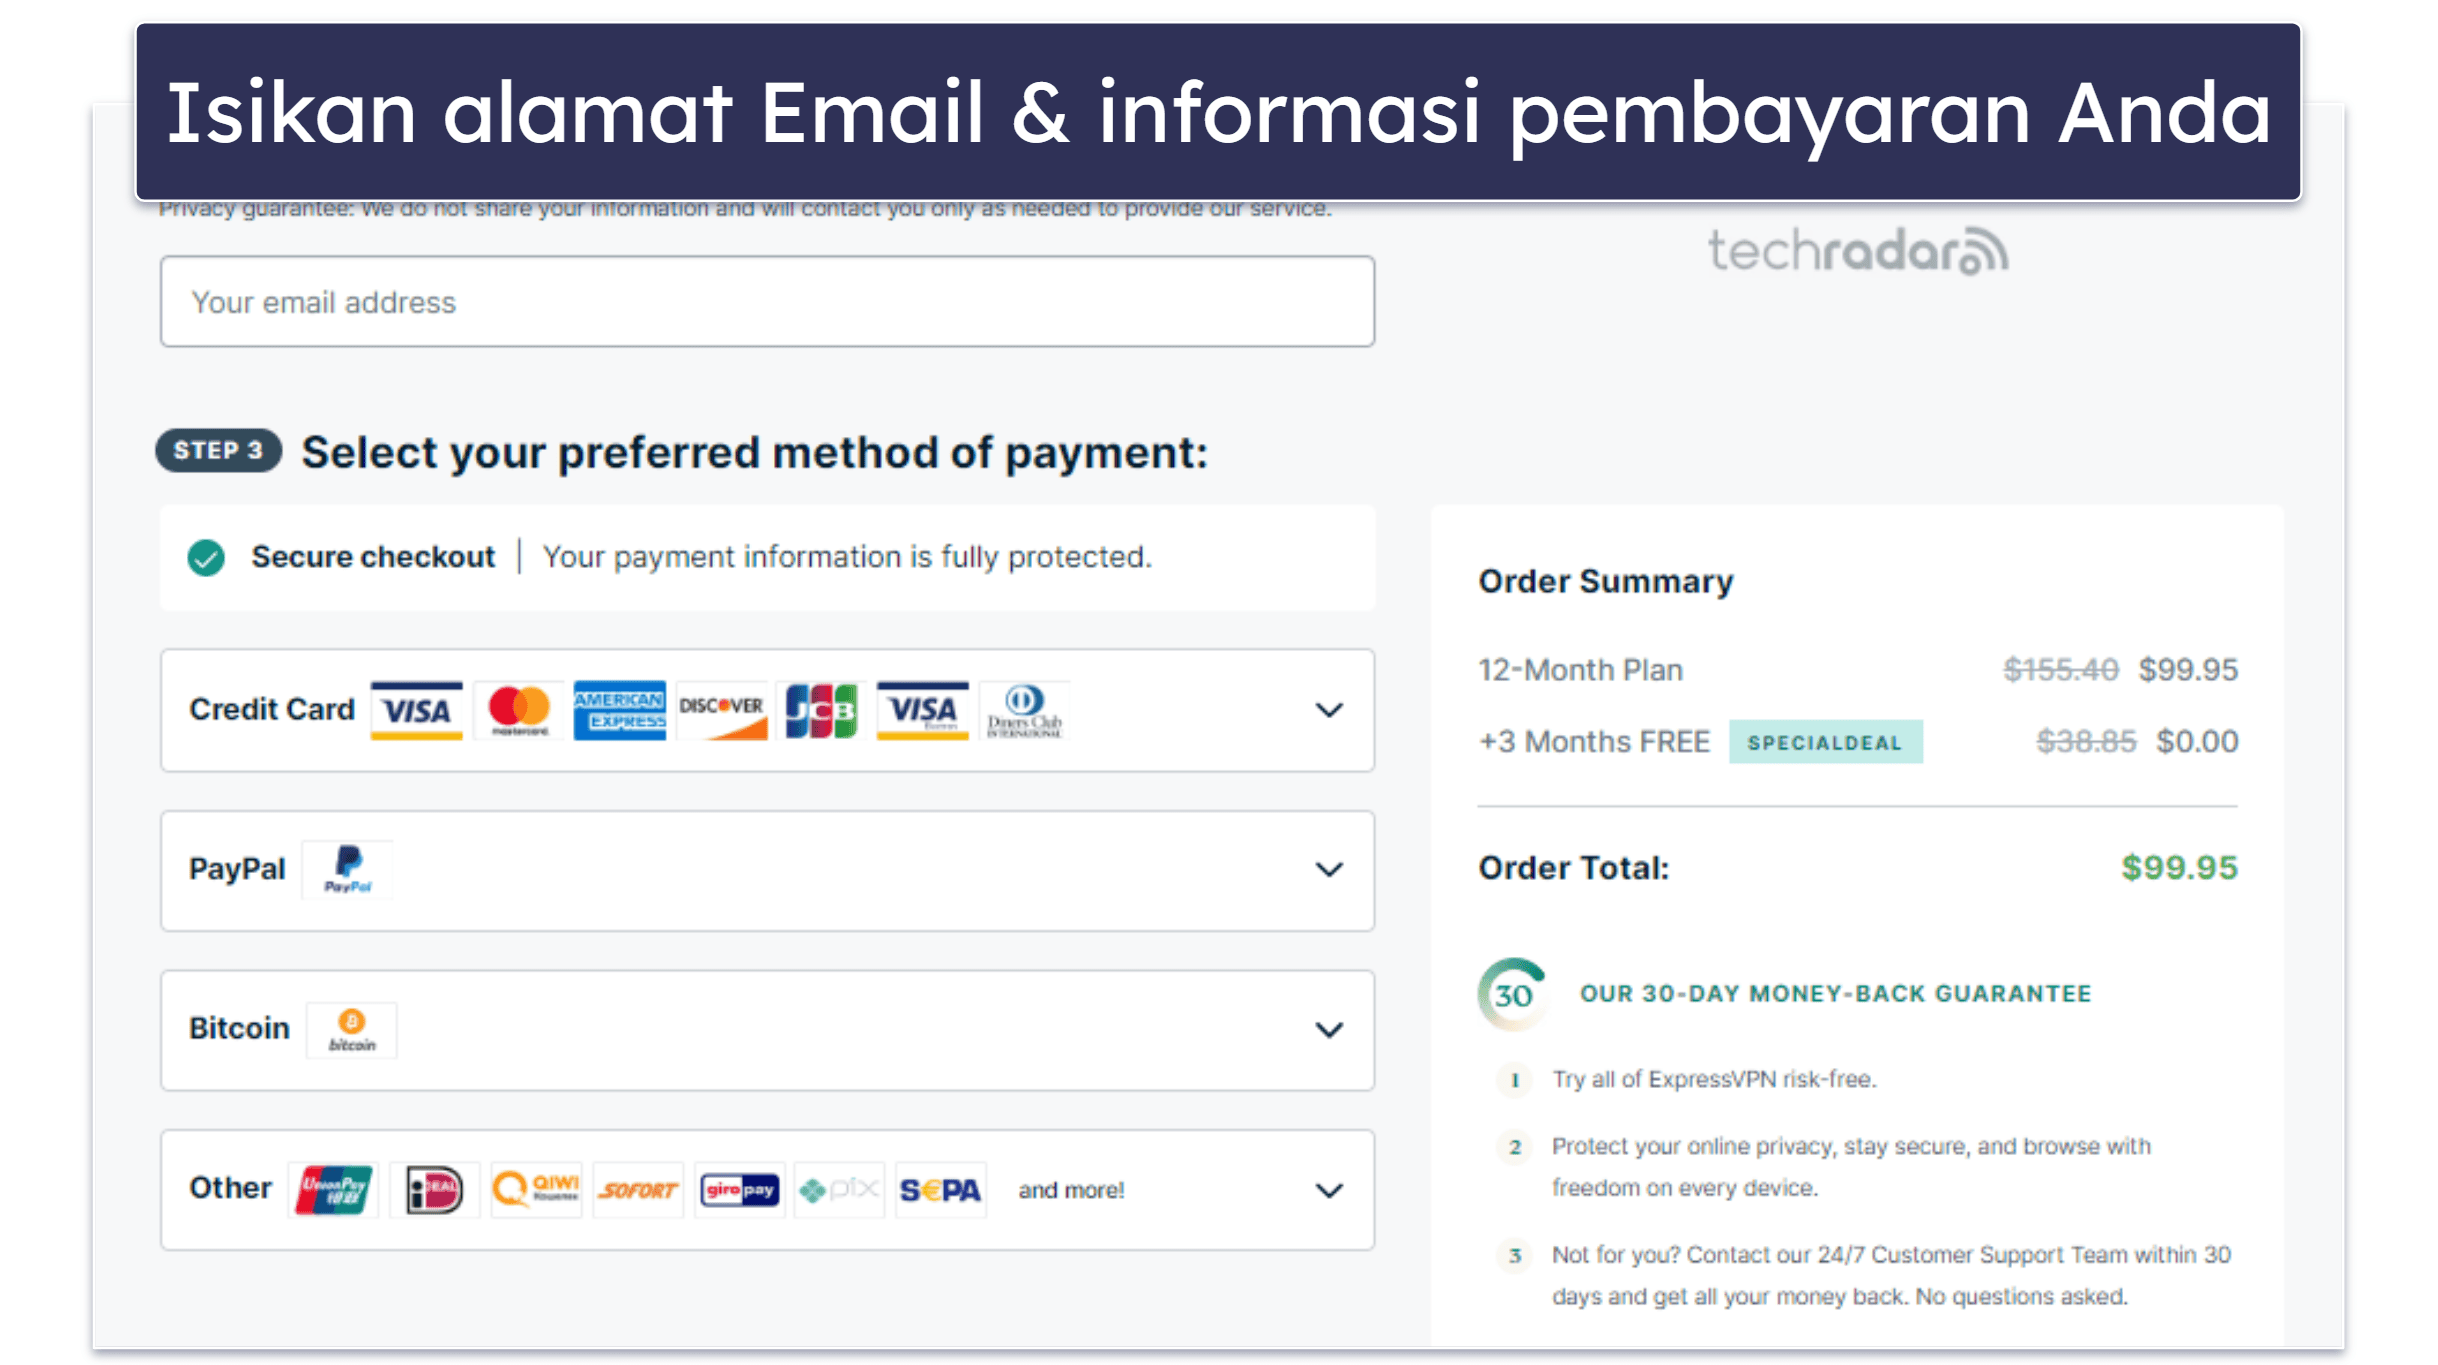
Task: Click the green $99.95 order total amount
Action: pos(2180,868)
